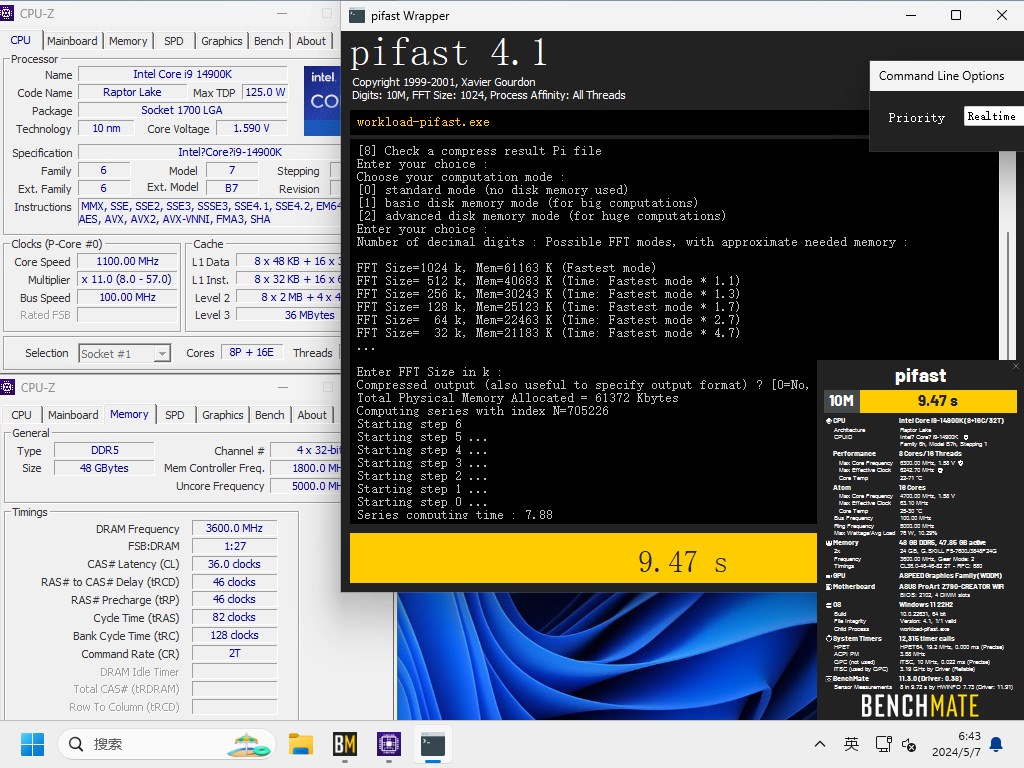
Task: Click the Intel Core logo in CPU-Z
Action: pyautogui.click(x=322, y=101)
